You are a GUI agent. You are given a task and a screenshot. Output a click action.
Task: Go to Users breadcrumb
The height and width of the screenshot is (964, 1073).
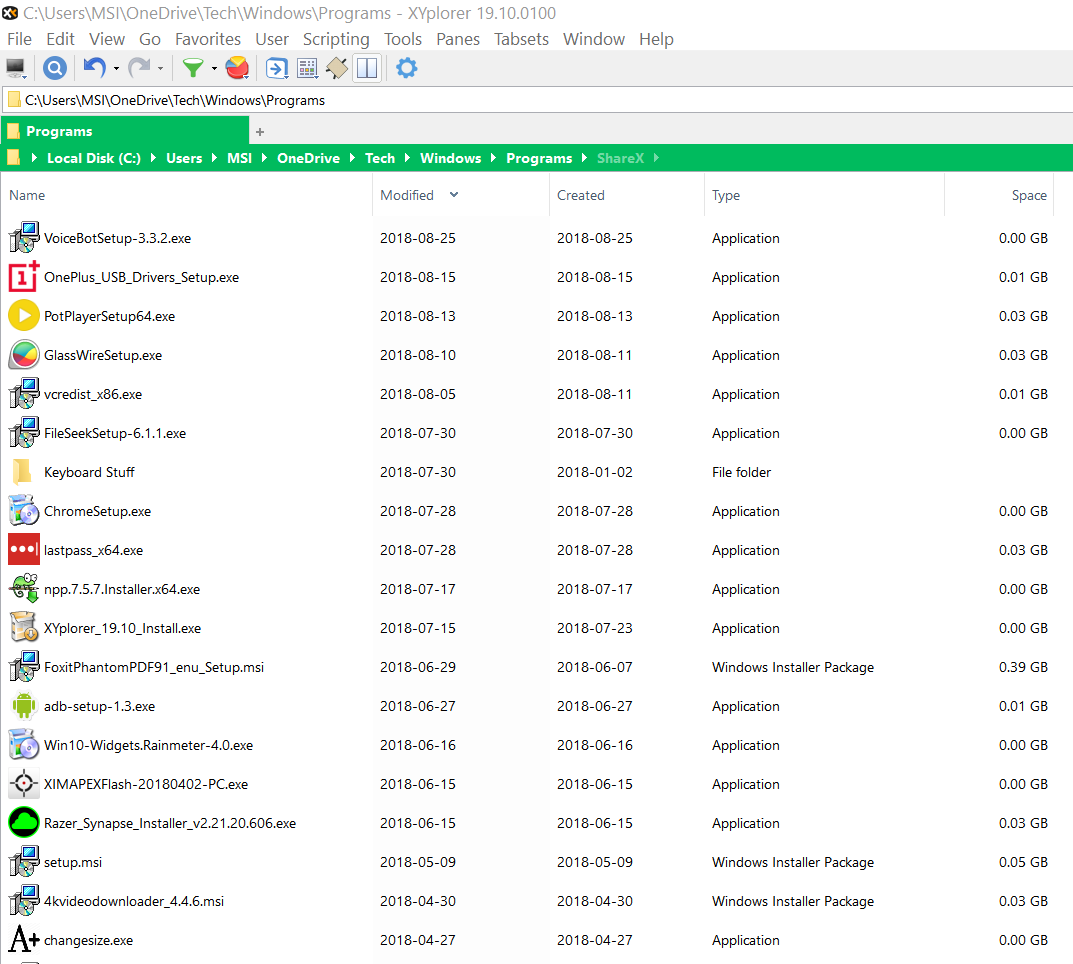(184, 158)
